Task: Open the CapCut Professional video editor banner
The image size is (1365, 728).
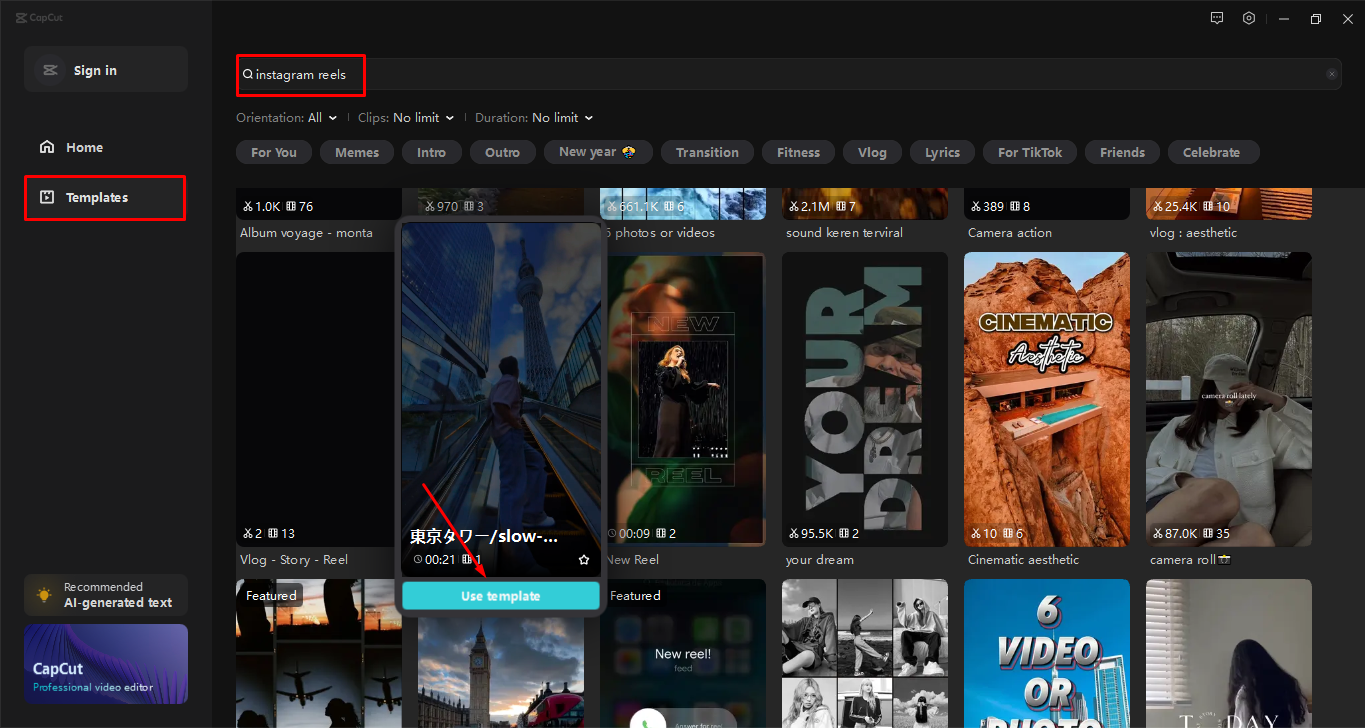Action: click(105, 664)
